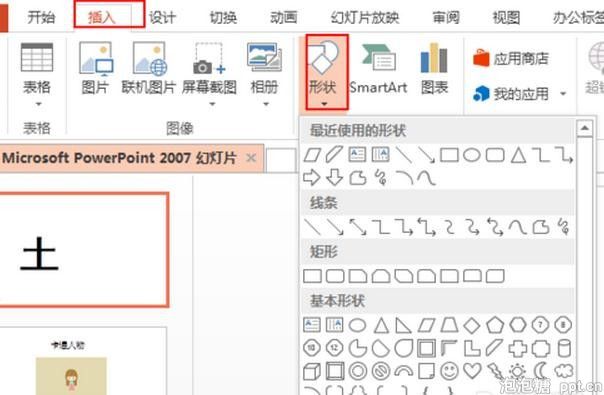Choose the snip single corner rectangle
Viewport: 604px width, 395px height.
coord(358,276)
